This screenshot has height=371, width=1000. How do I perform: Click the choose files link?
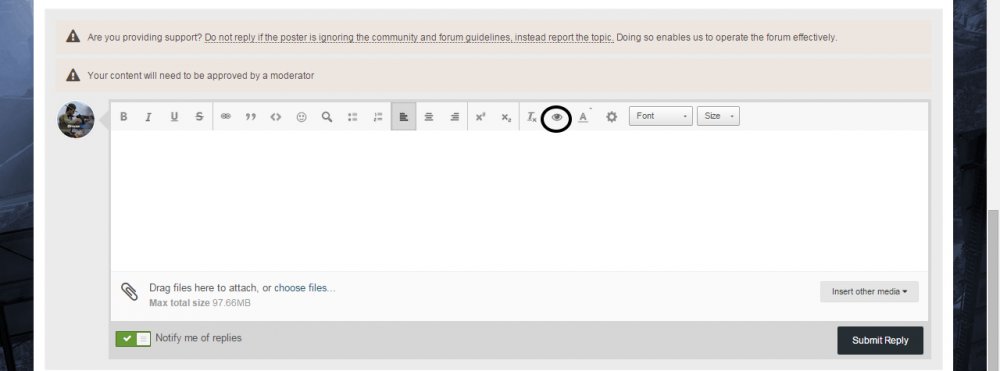tap(305, 287)
